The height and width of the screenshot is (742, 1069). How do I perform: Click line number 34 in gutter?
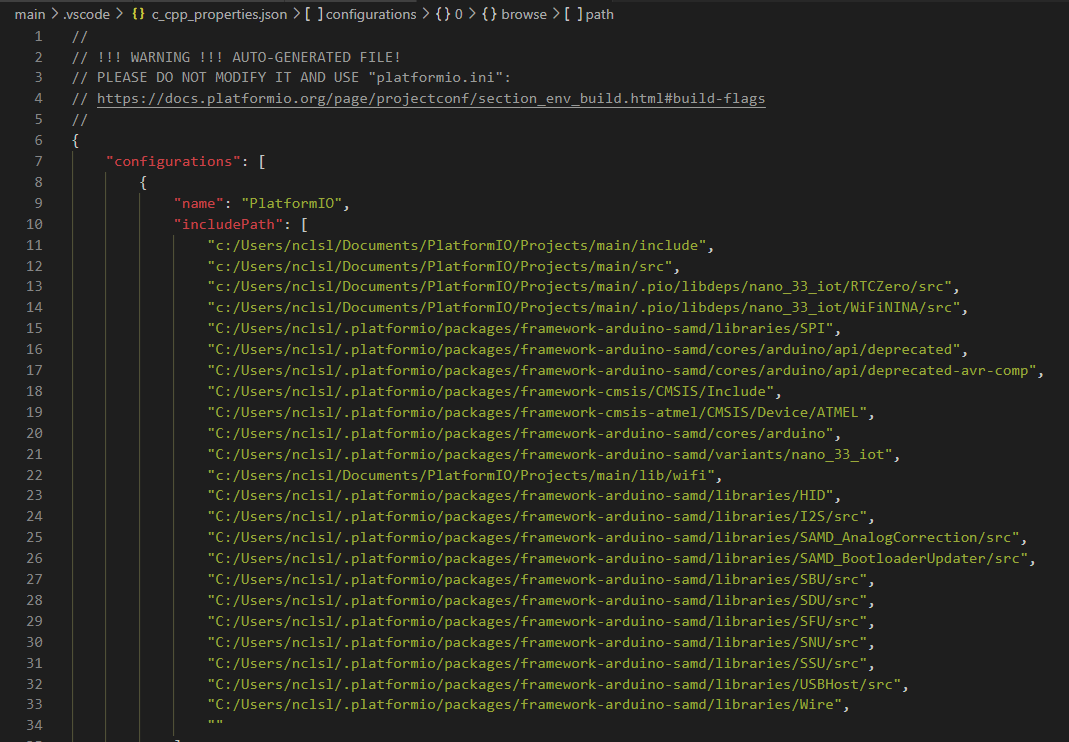pos(34,725)
